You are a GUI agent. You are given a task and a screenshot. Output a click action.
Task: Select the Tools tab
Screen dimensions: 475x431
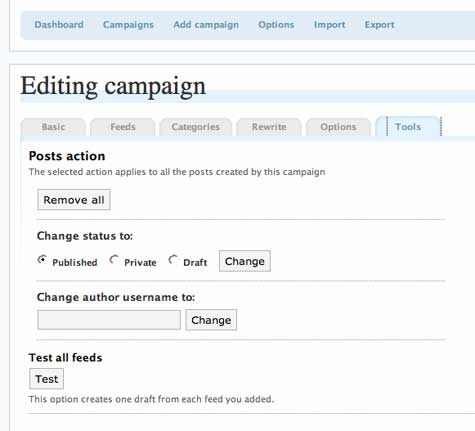pos(408,127)
